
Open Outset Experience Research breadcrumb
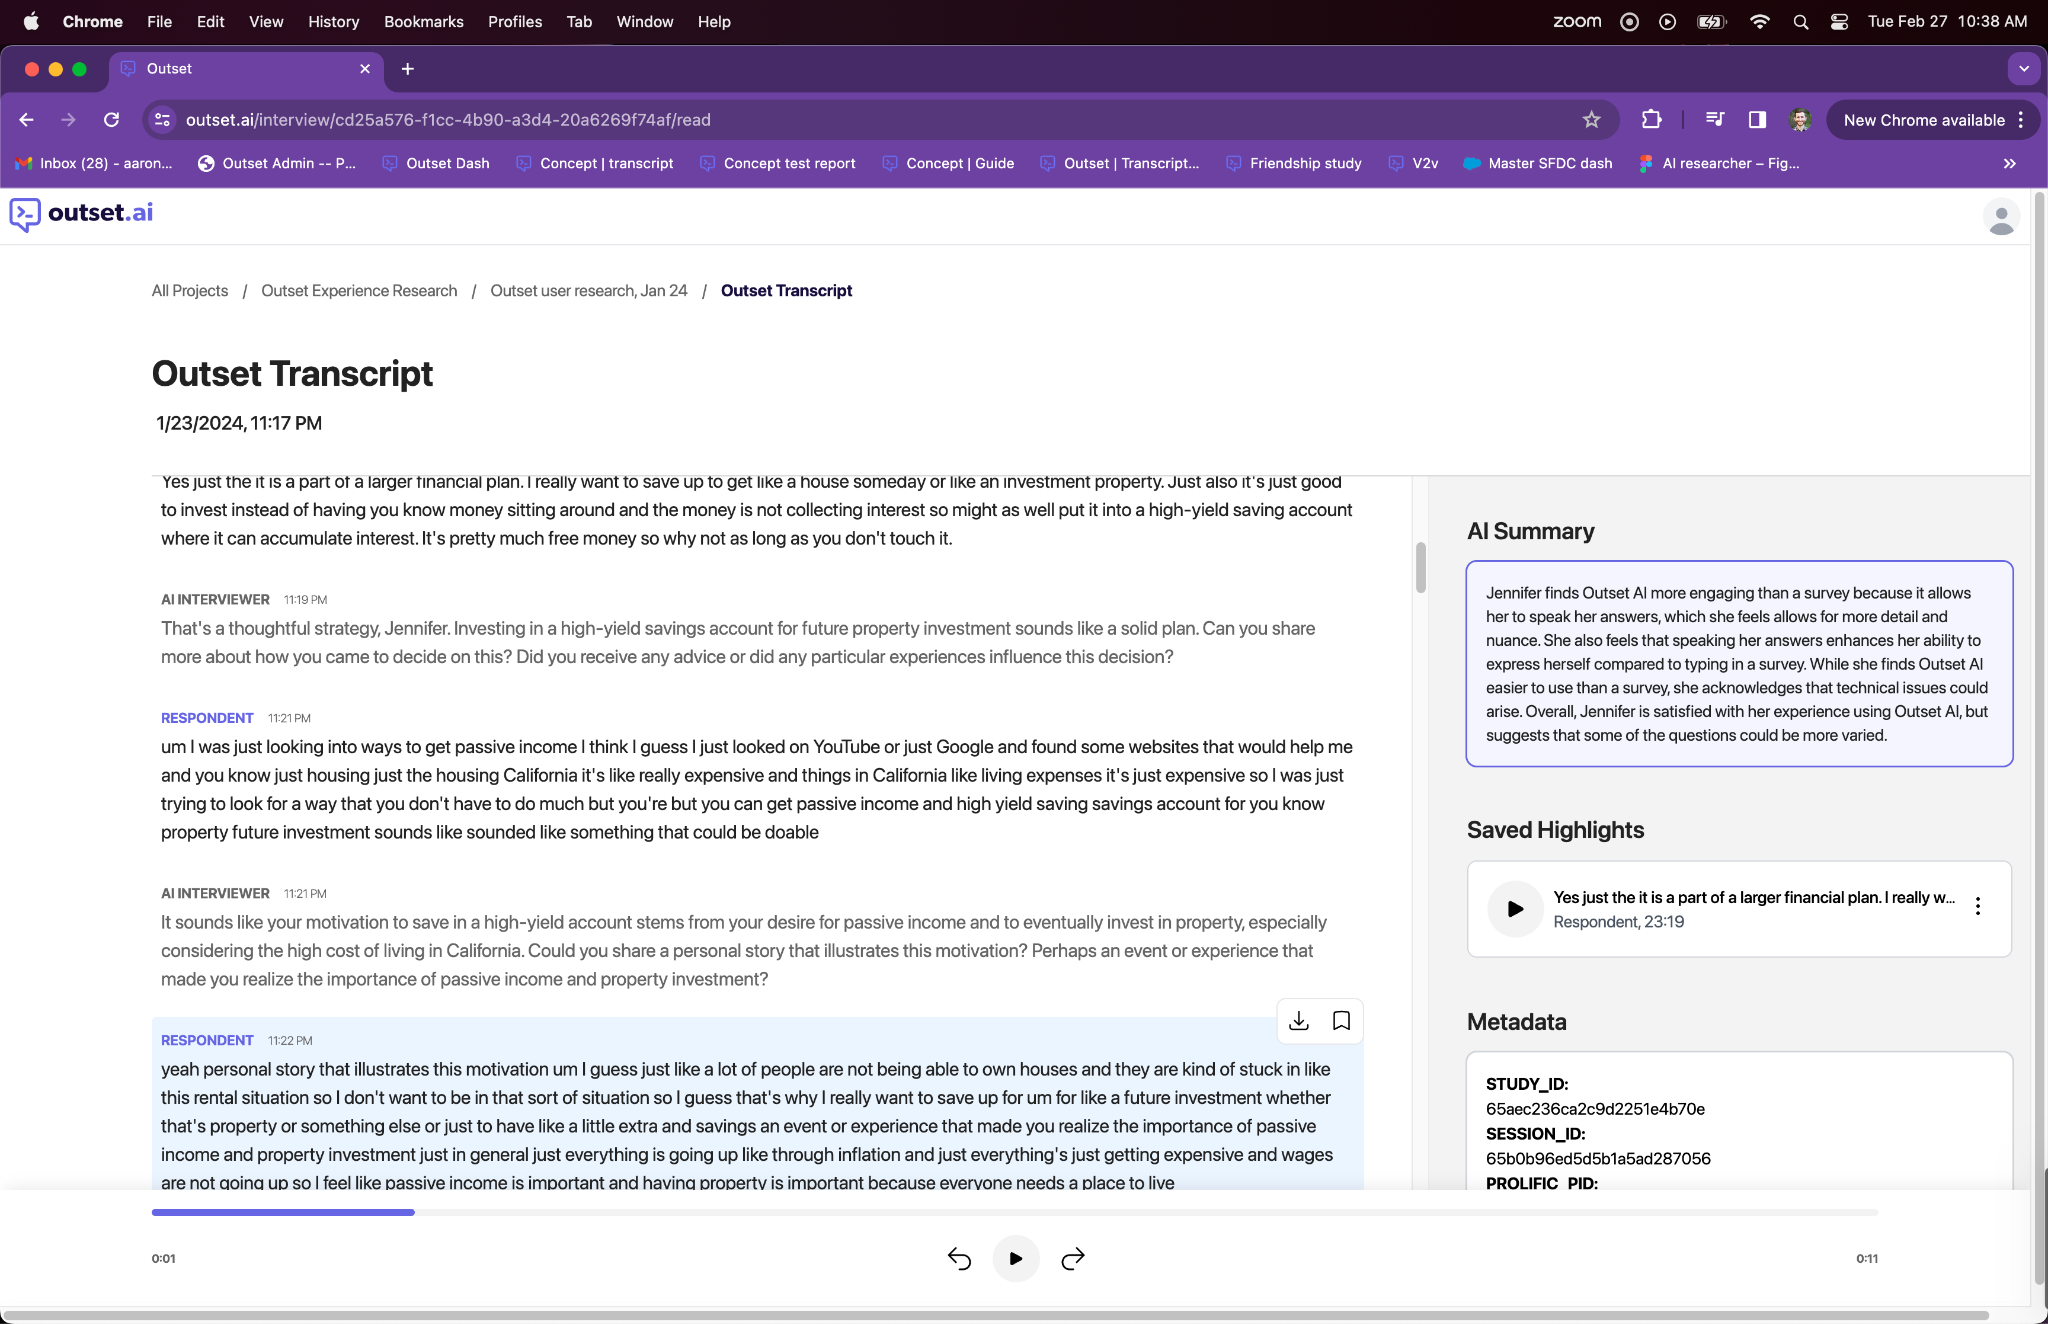(359, 291)
